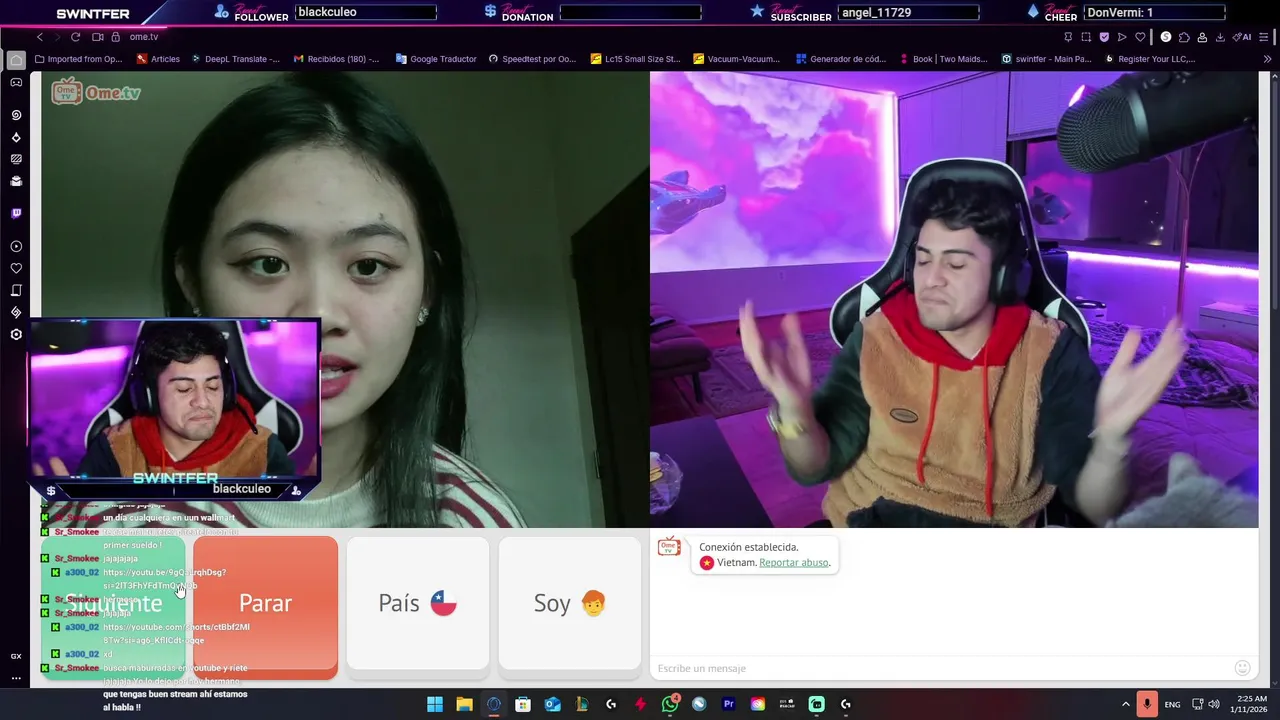Open Outlook from taskbar

552,704
